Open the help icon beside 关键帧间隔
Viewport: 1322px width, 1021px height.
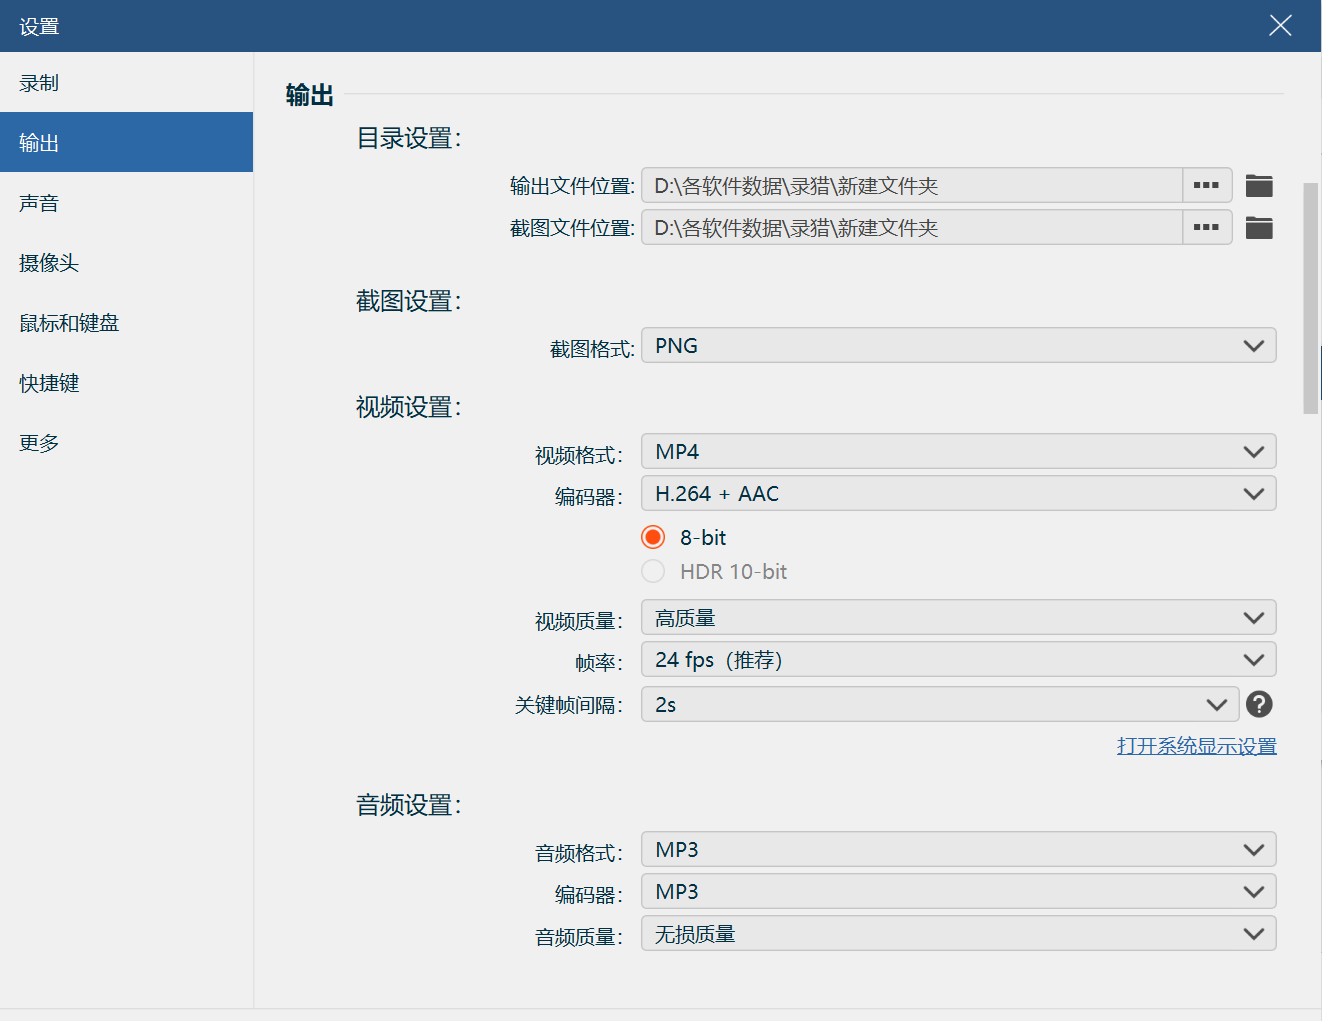point(1259,704)
